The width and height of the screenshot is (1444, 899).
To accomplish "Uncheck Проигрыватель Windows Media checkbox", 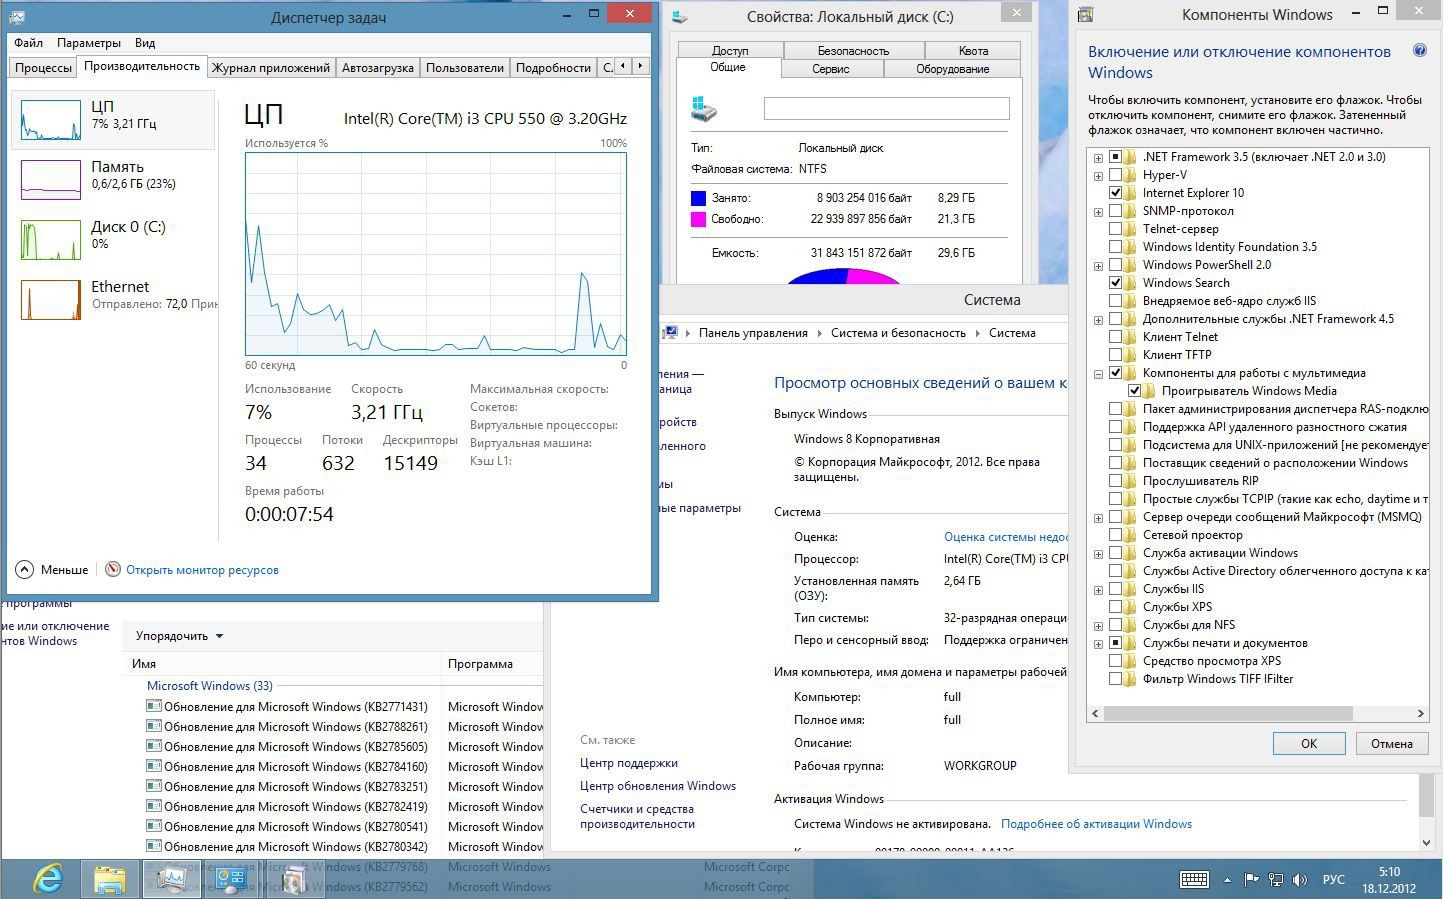I will pyautogui.click(x=1134, y=391).
